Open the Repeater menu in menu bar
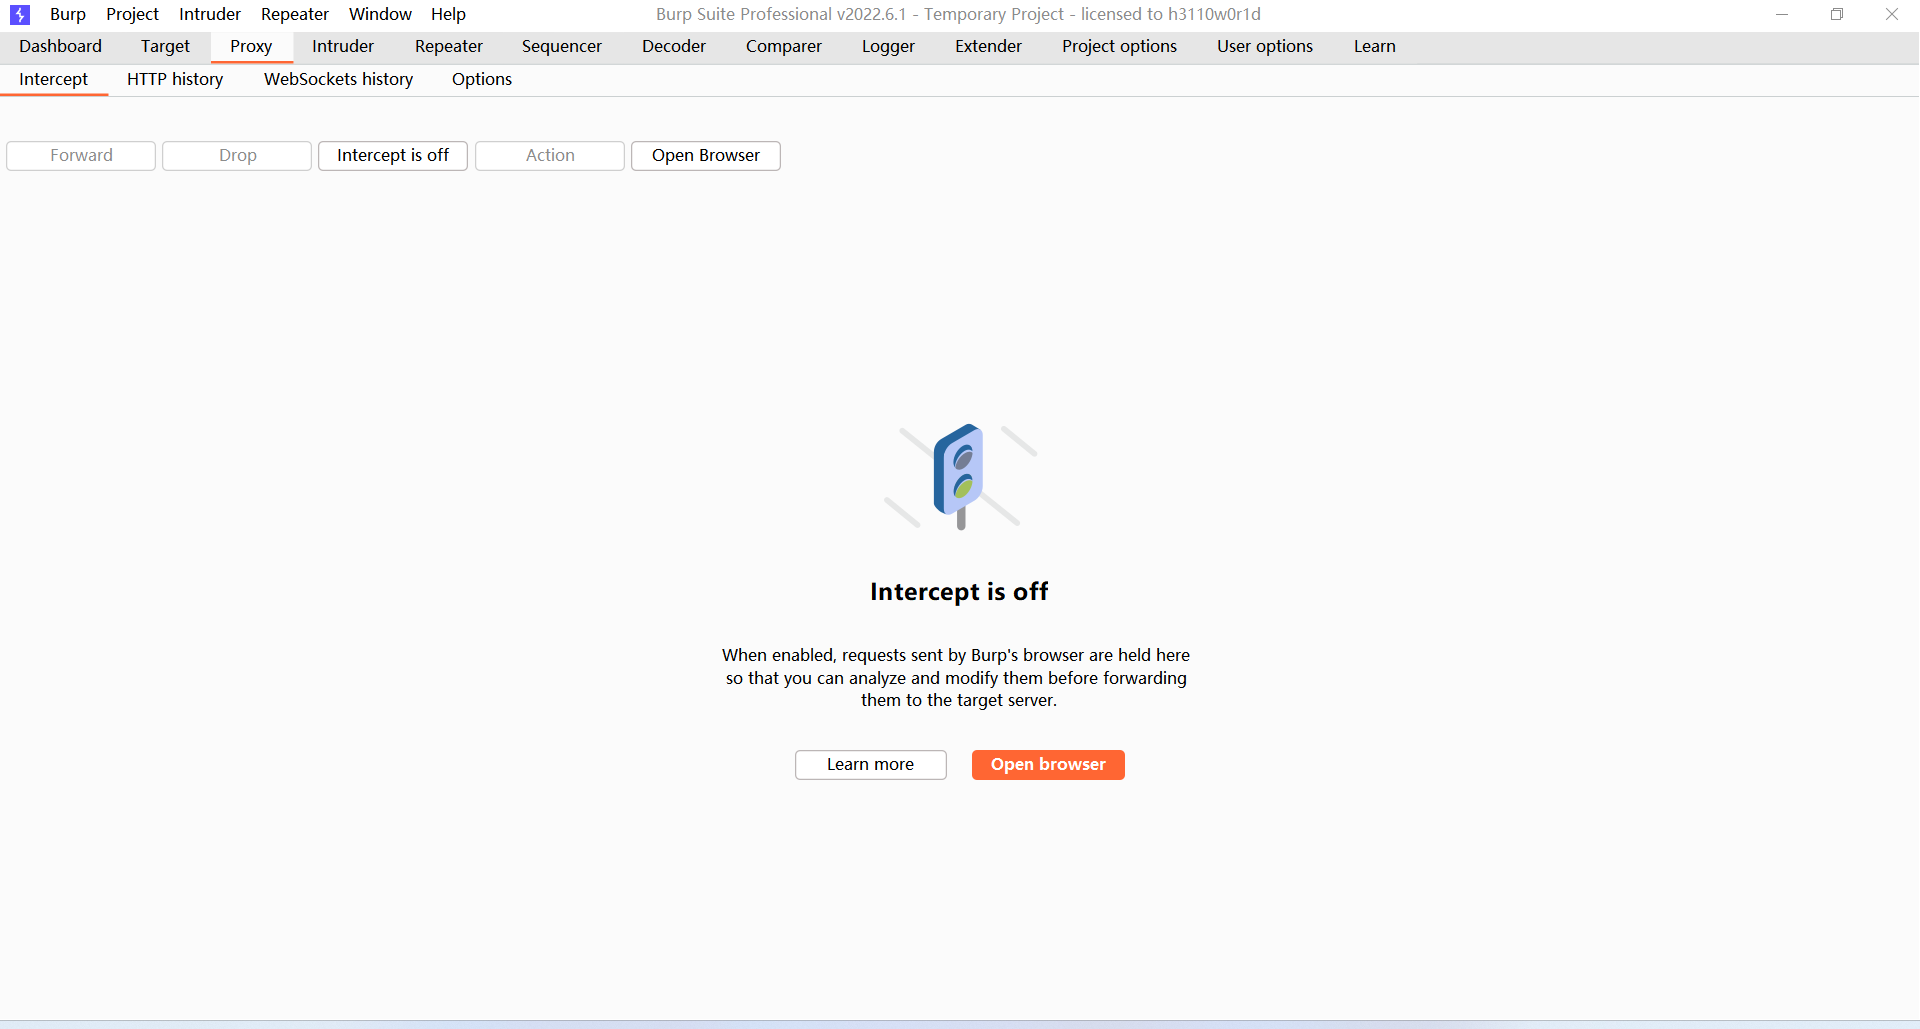 (x=295, y=14)
